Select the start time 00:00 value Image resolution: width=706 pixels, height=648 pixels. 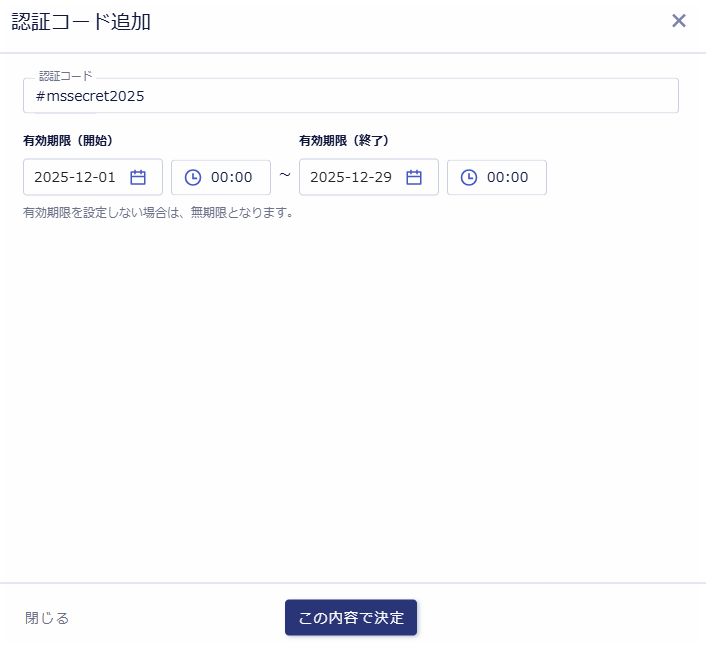231,177
